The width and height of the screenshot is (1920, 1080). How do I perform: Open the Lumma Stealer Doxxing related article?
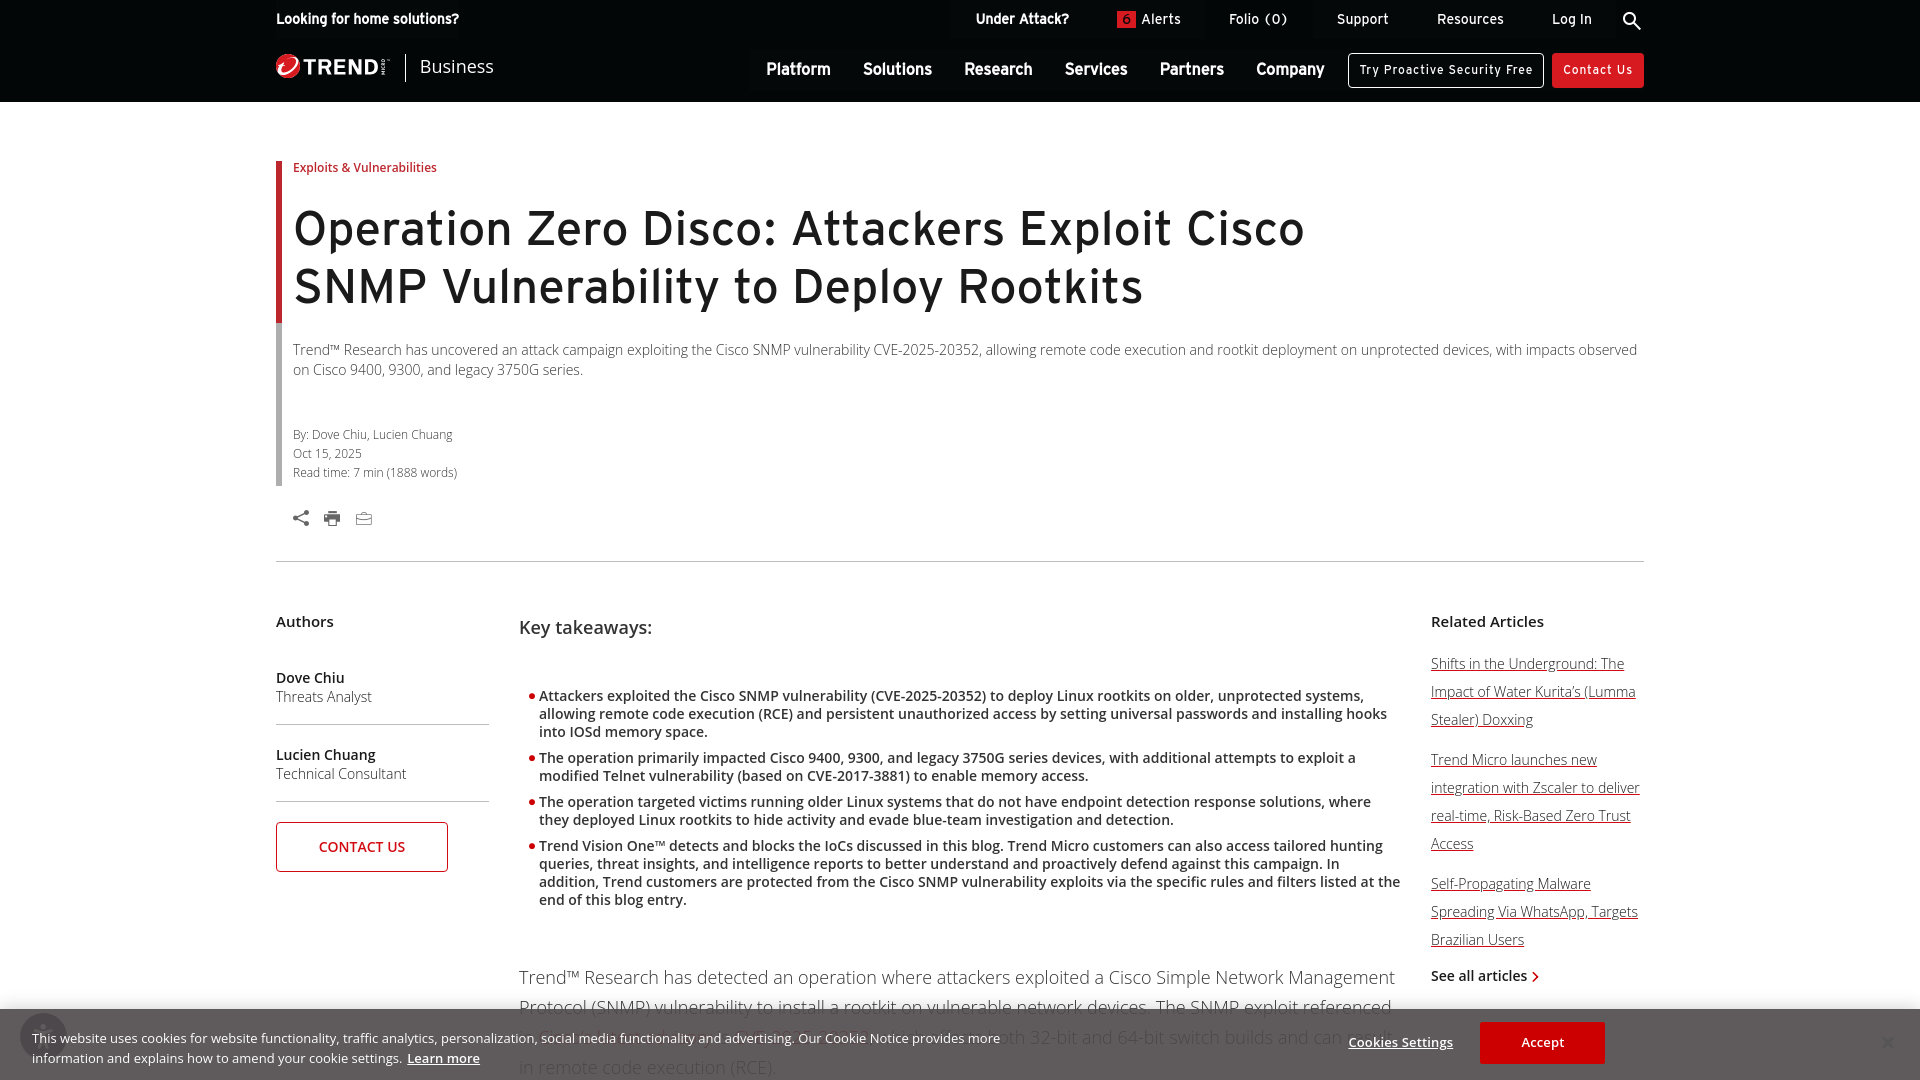[1532, 691]
